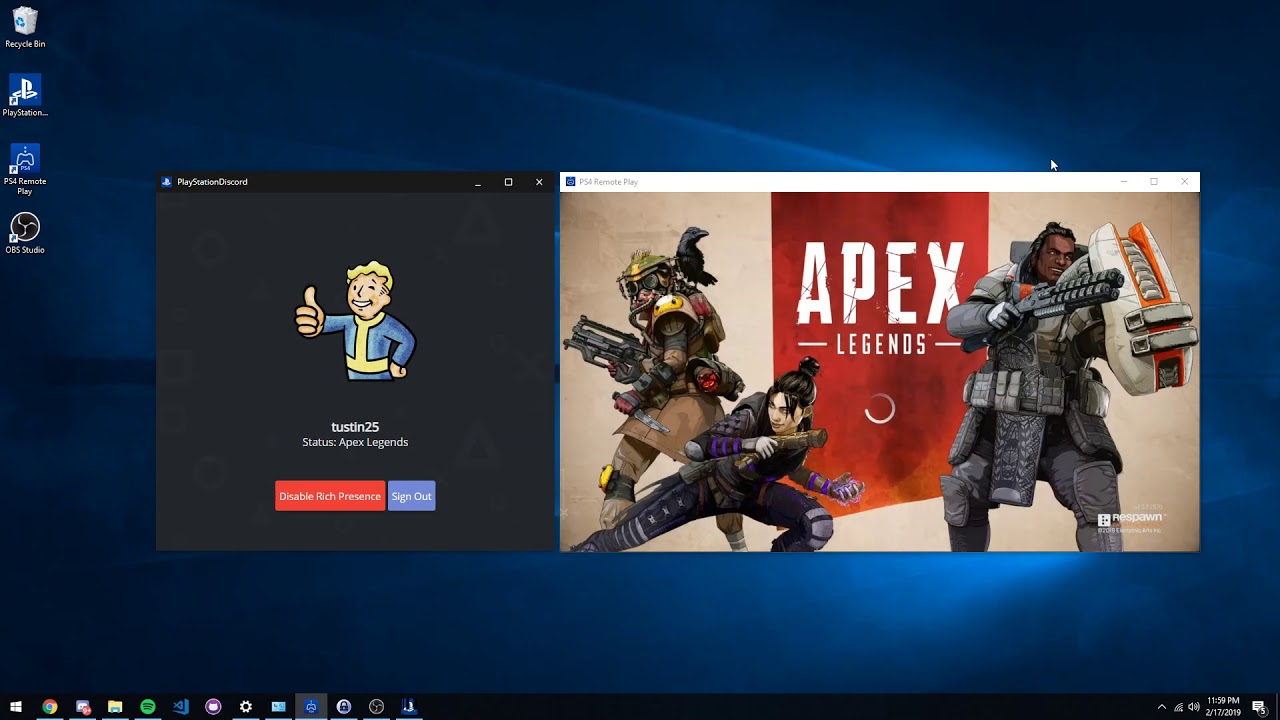Open the Action Center notifications icon
Screen dimensions: 1280x720
click(x=1260, y=707)
